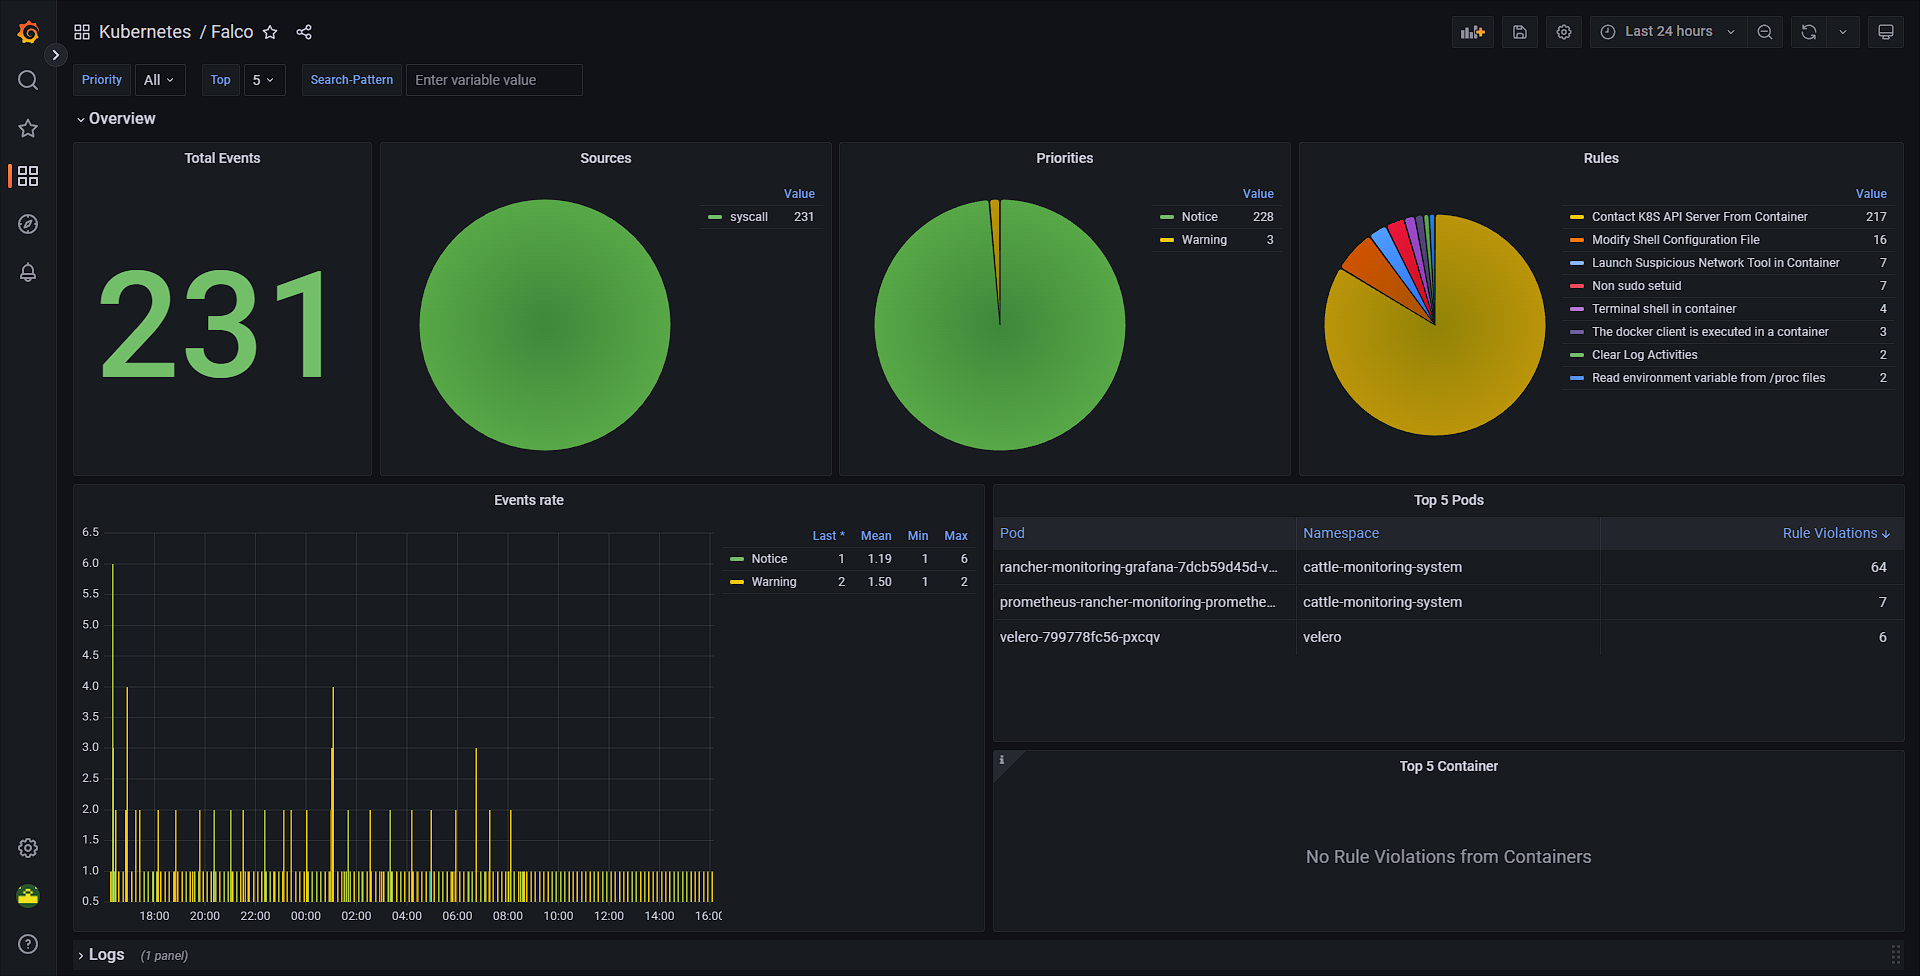
Task: Save the dashboard with disk icon
Action: pyautogui.click(x=1519, y=32)
